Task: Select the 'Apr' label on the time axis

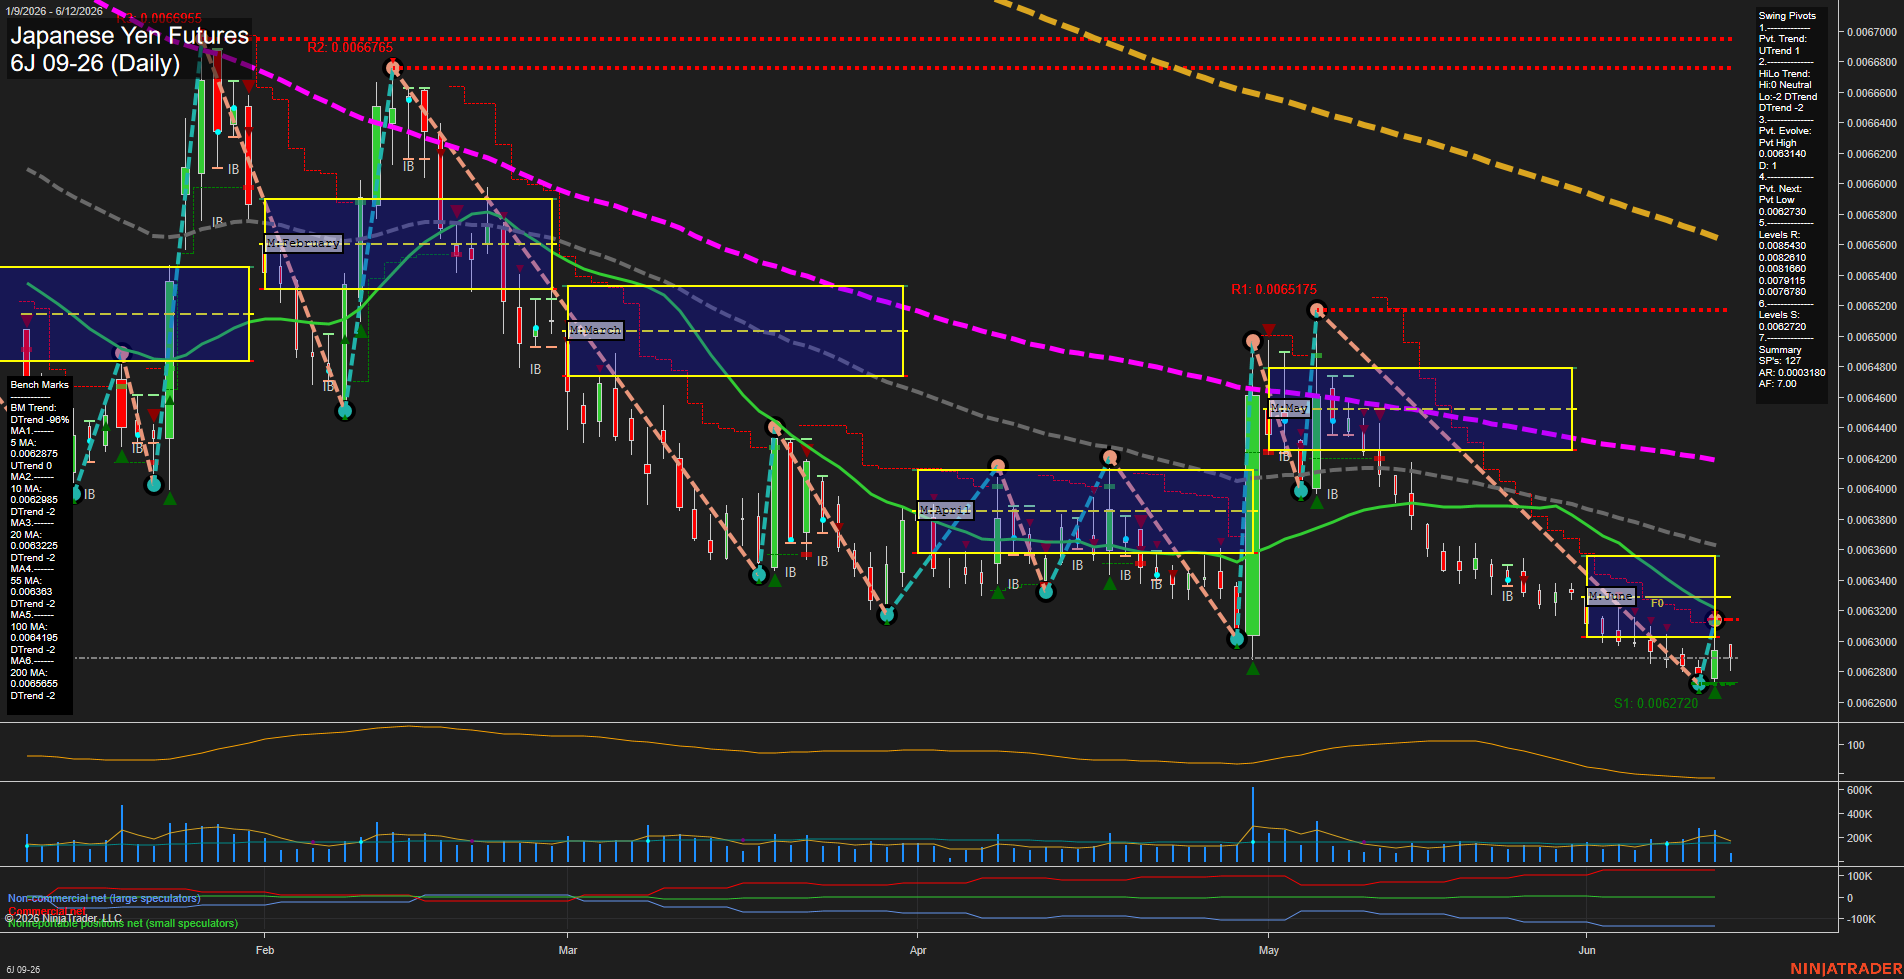Action: 918,950
